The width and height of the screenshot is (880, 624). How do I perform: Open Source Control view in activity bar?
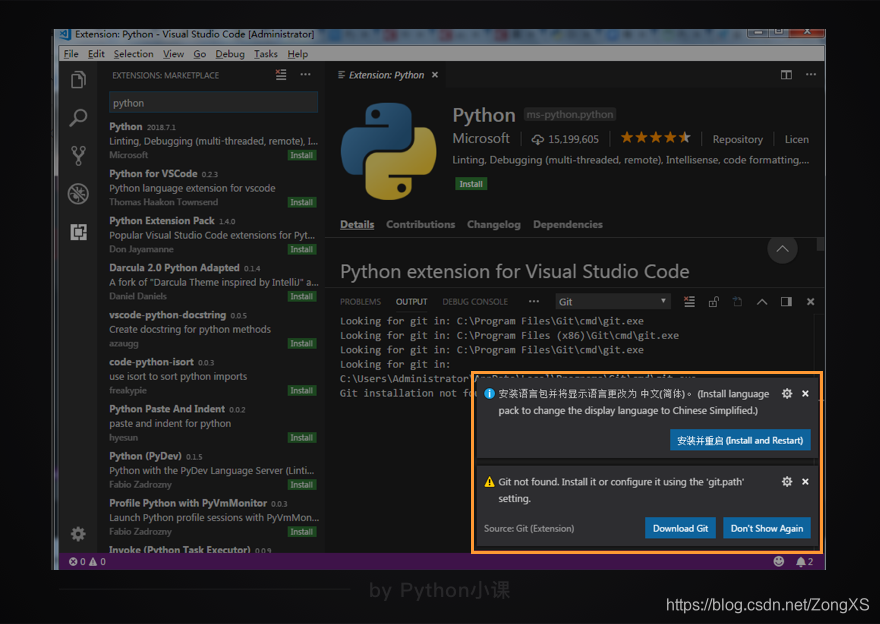click(79, 155)
